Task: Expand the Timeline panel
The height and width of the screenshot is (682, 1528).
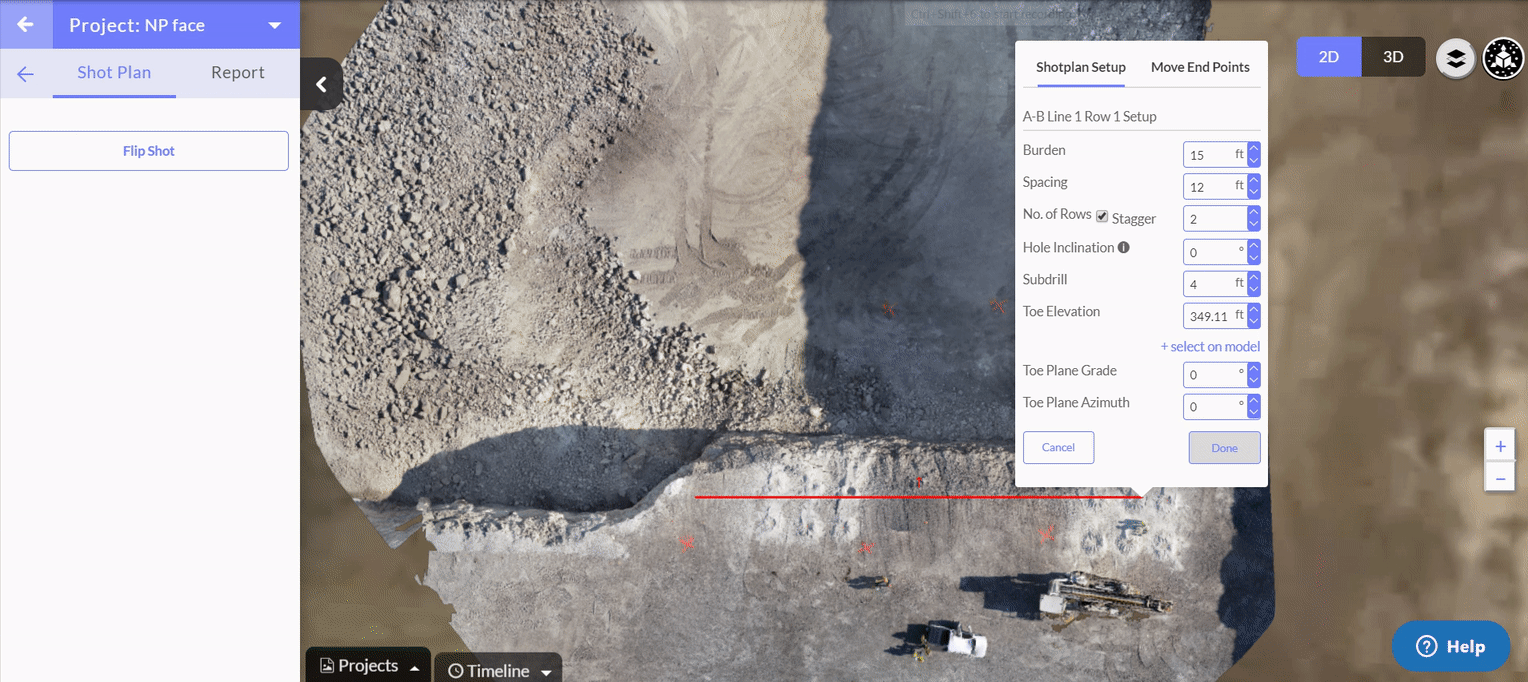Action: pyautogui.click(x=498, y=670)
